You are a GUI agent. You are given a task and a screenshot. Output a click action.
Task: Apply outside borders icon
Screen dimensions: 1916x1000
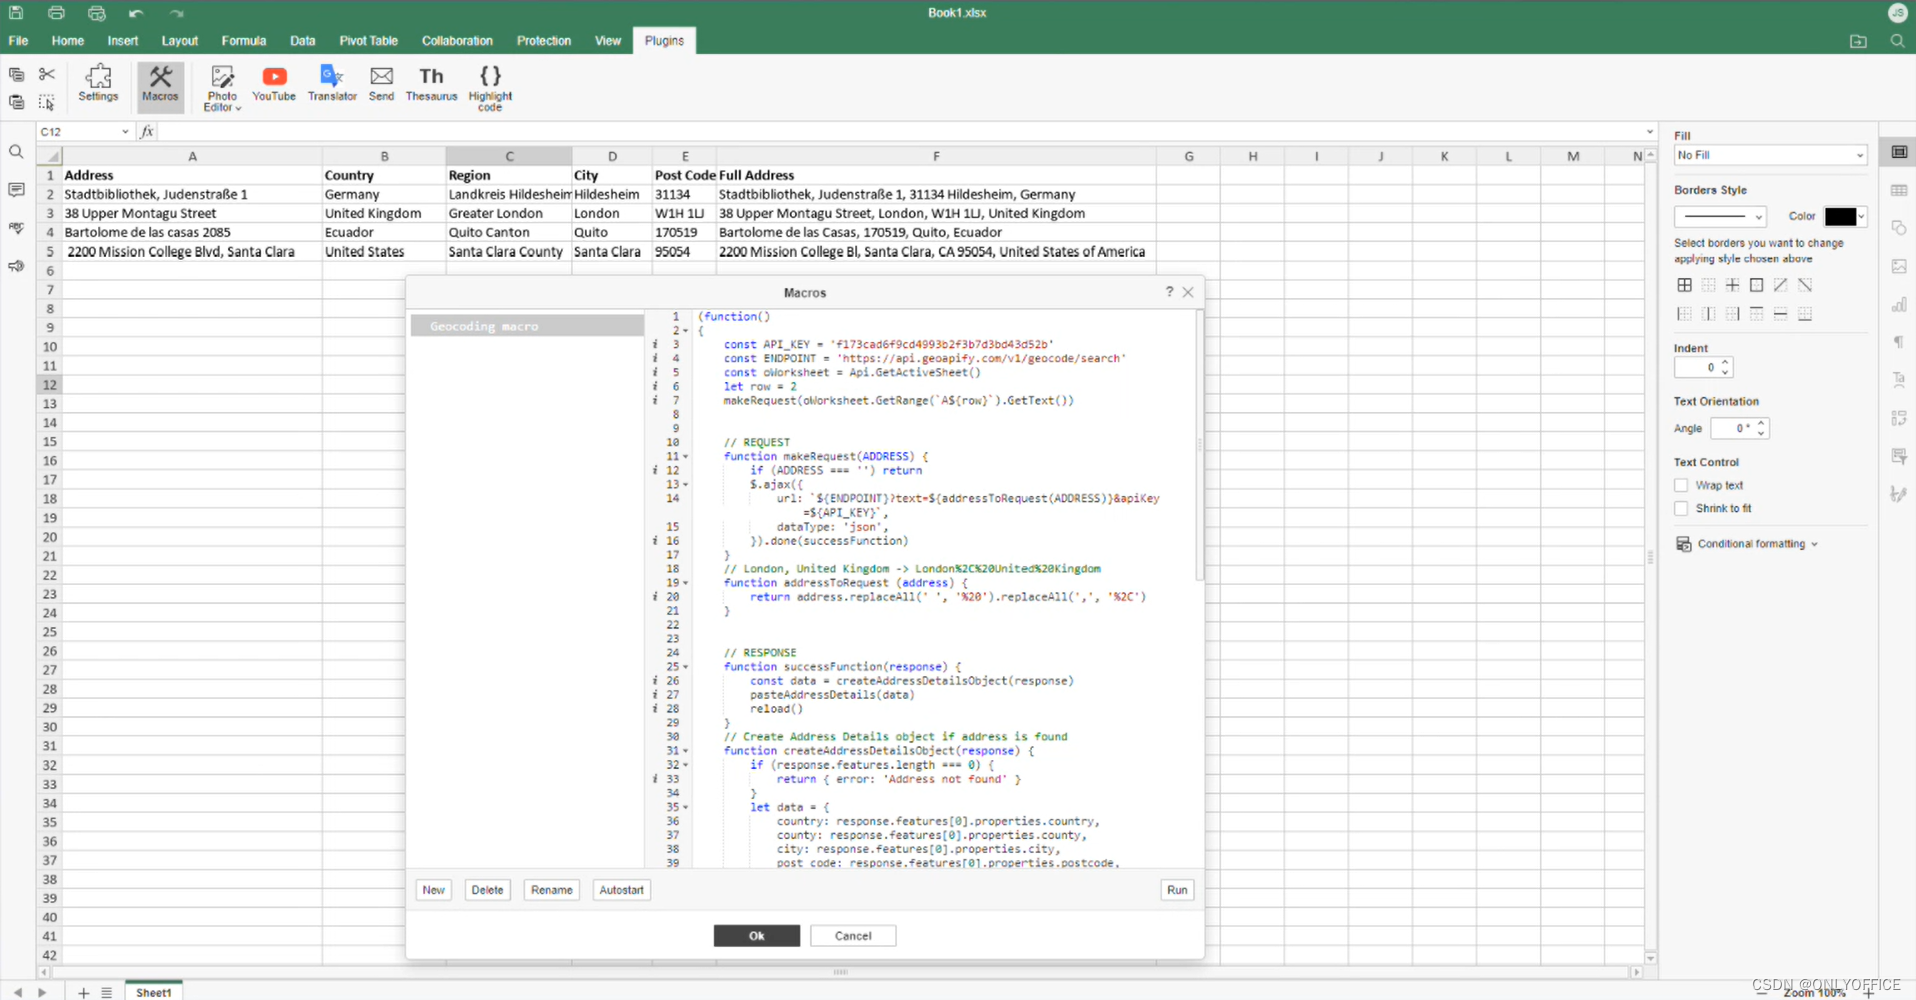point(1757,285)
